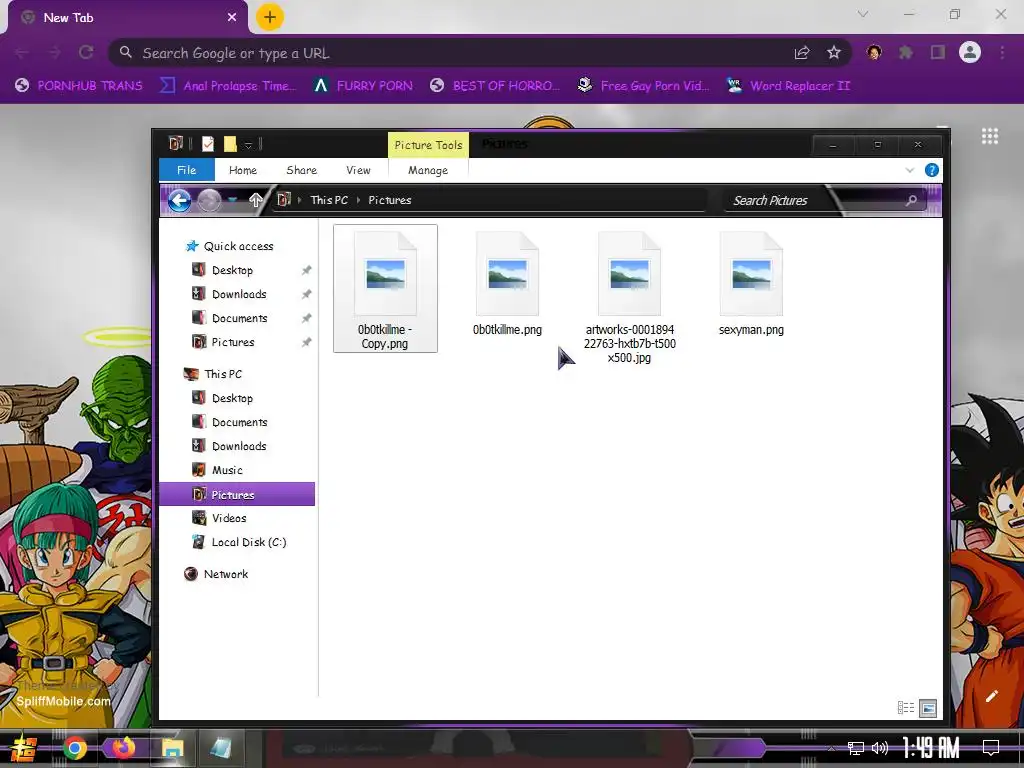Open Chrome profile avatar button
This screenshot has height=768, width=1024.
970,52
